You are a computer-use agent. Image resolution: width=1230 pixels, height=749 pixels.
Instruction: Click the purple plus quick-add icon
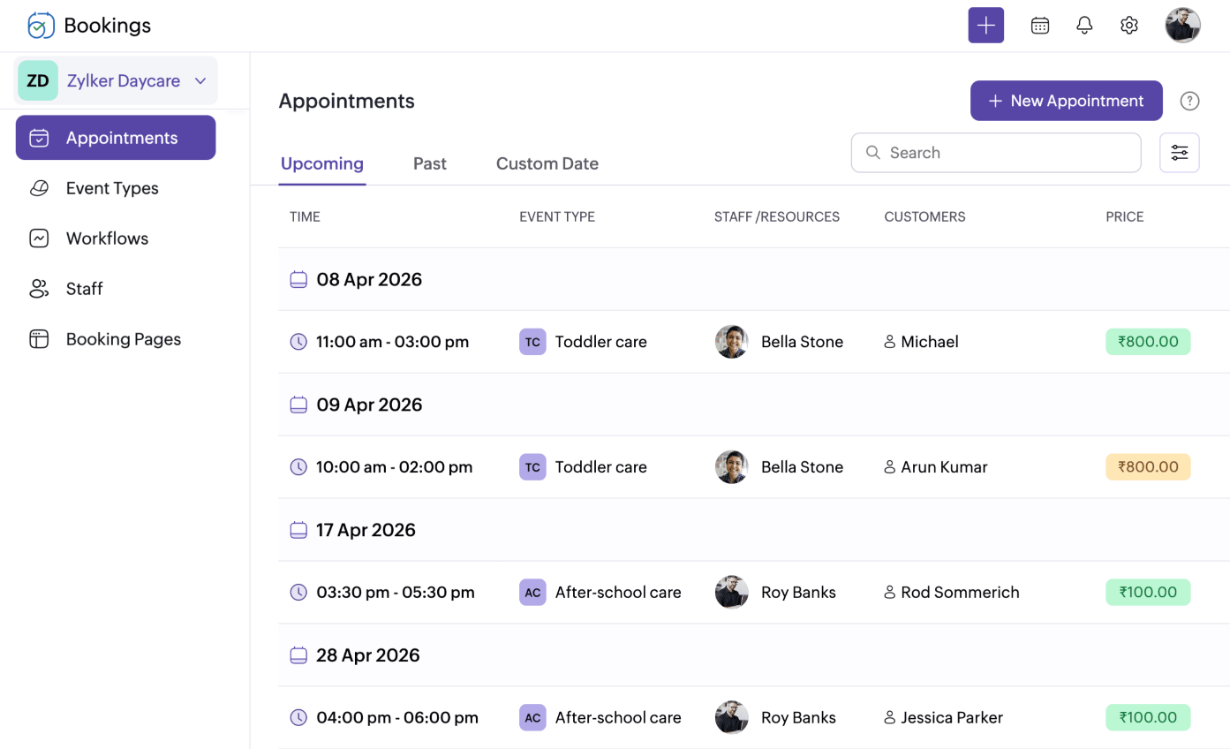(x=986, y=25)
